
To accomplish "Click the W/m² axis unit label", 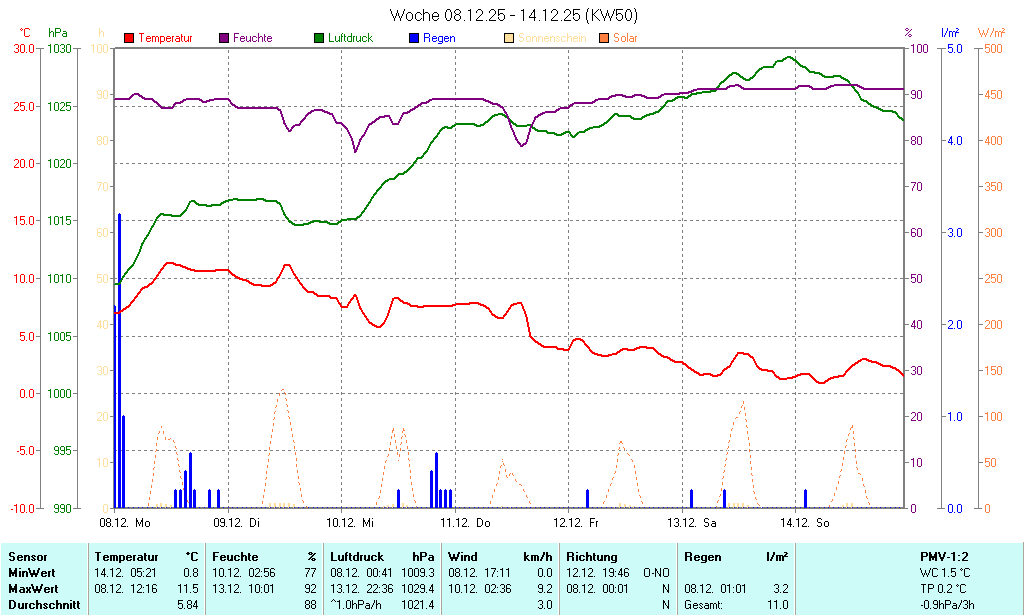I will pyautogui.click(x=991, y=33).
